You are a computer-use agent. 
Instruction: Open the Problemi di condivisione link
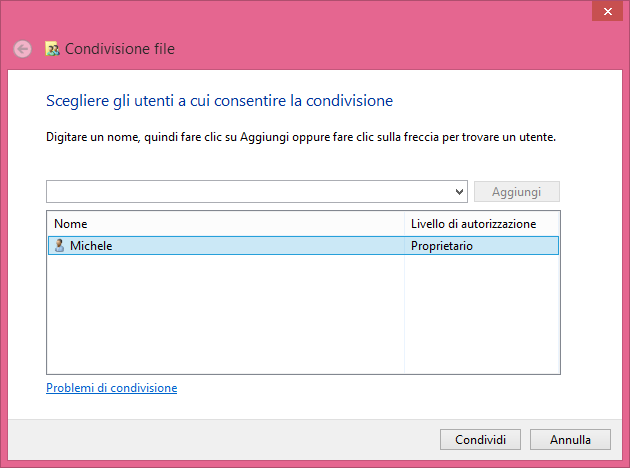click(x=111, y=388)
